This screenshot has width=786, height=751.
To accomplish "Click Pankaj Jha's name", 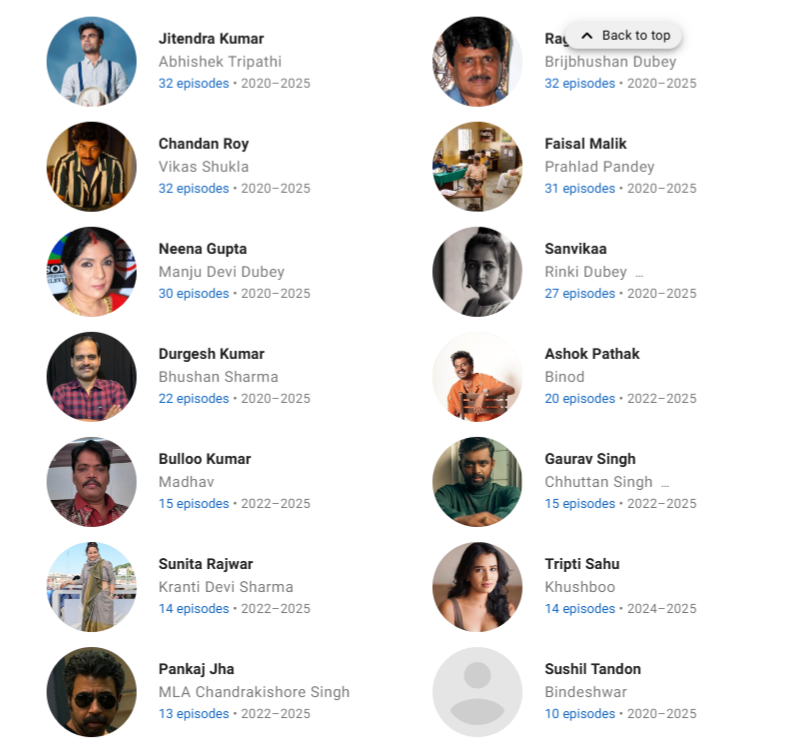I will click(x=196, y=669).
